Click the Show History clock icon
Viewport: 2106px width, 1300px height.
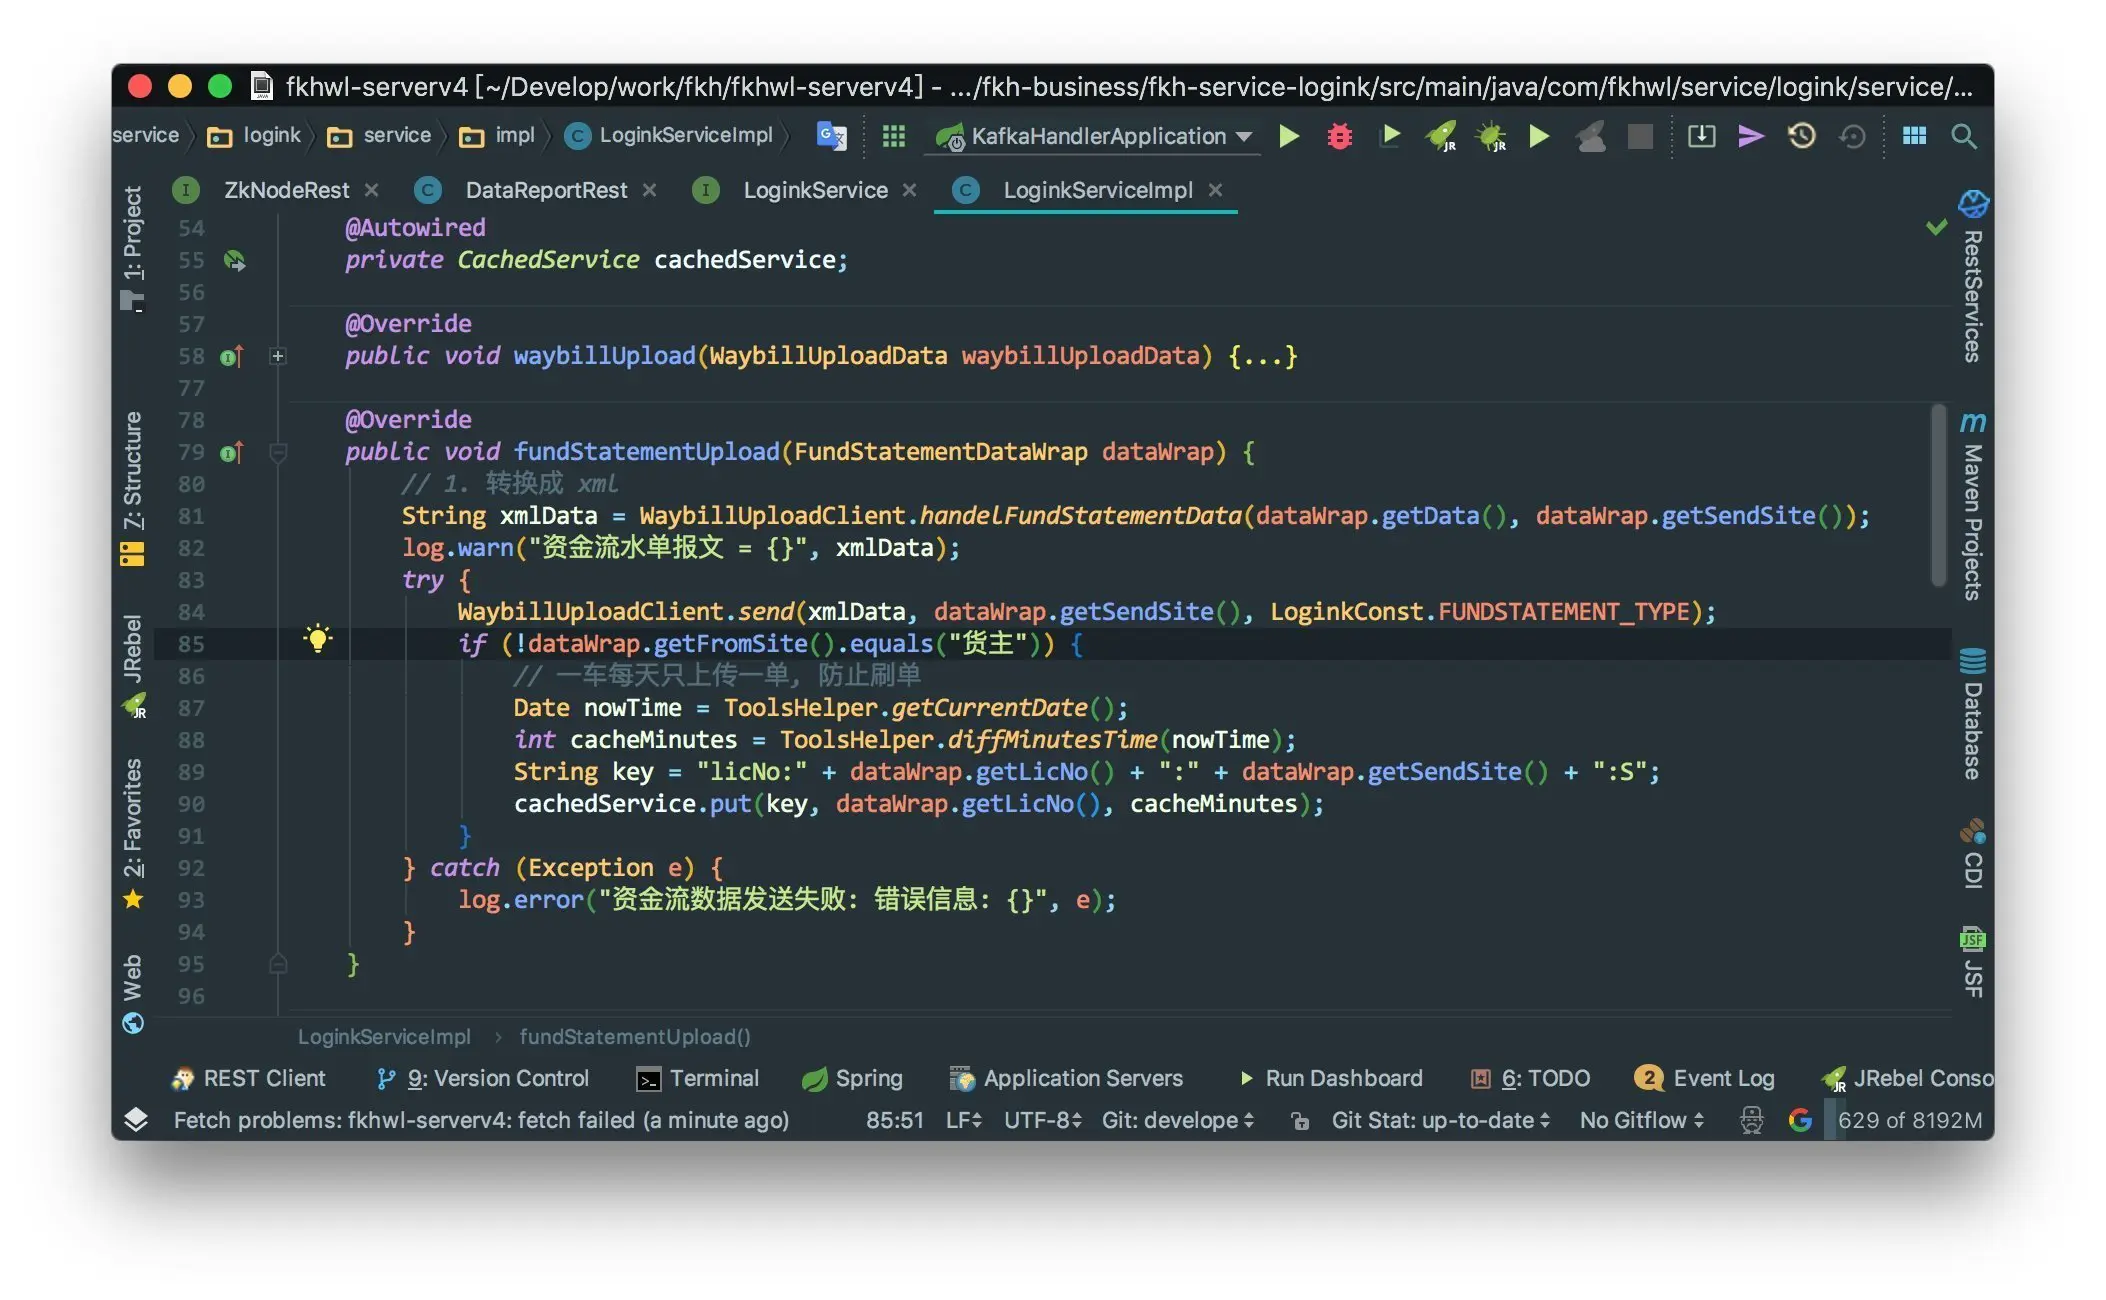click(x=1801, y=136)
